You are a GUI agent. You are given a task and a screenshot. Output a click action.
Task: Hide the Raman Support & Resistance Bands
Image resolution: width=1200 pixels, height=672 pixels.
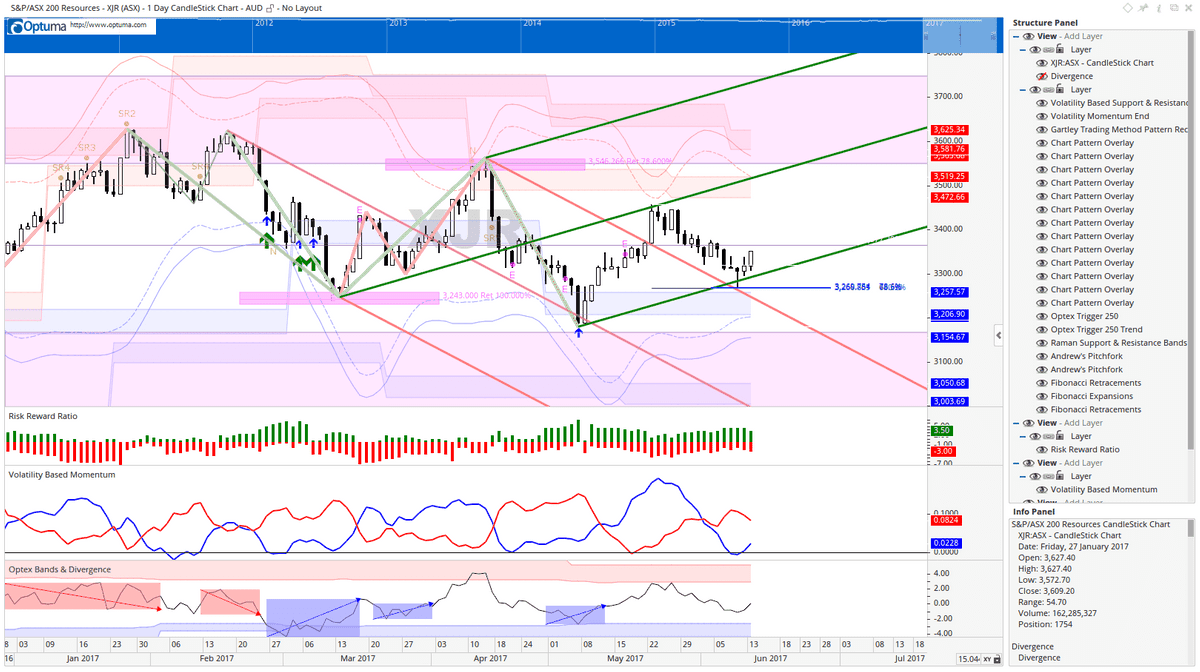[1042, 343]
